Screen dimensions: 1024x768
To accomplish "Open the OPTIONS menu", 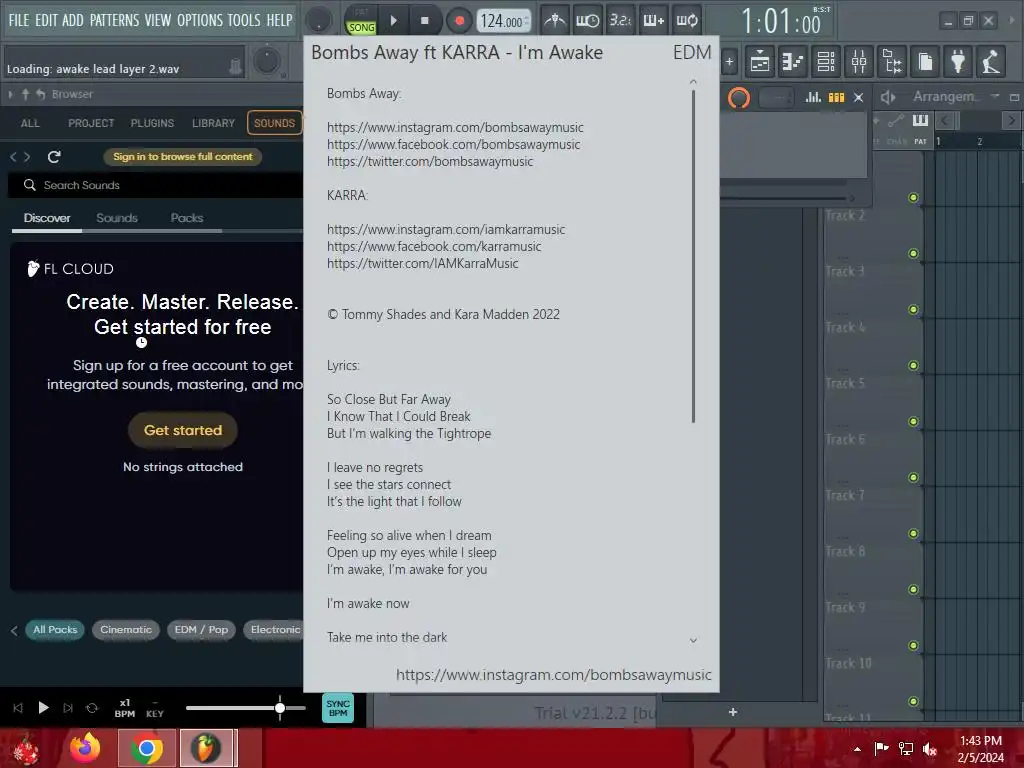I will click(200, 20).
